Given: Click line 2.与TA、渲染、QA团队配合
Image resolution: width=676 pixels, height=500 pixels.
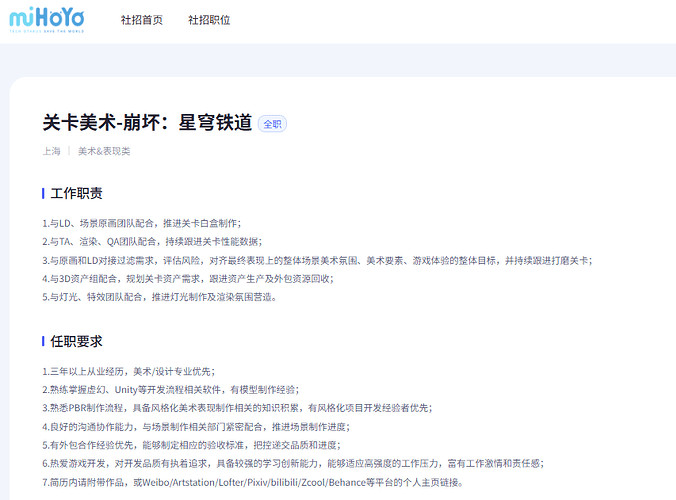Looking at the screenshot, I should (x=152, y=242).
